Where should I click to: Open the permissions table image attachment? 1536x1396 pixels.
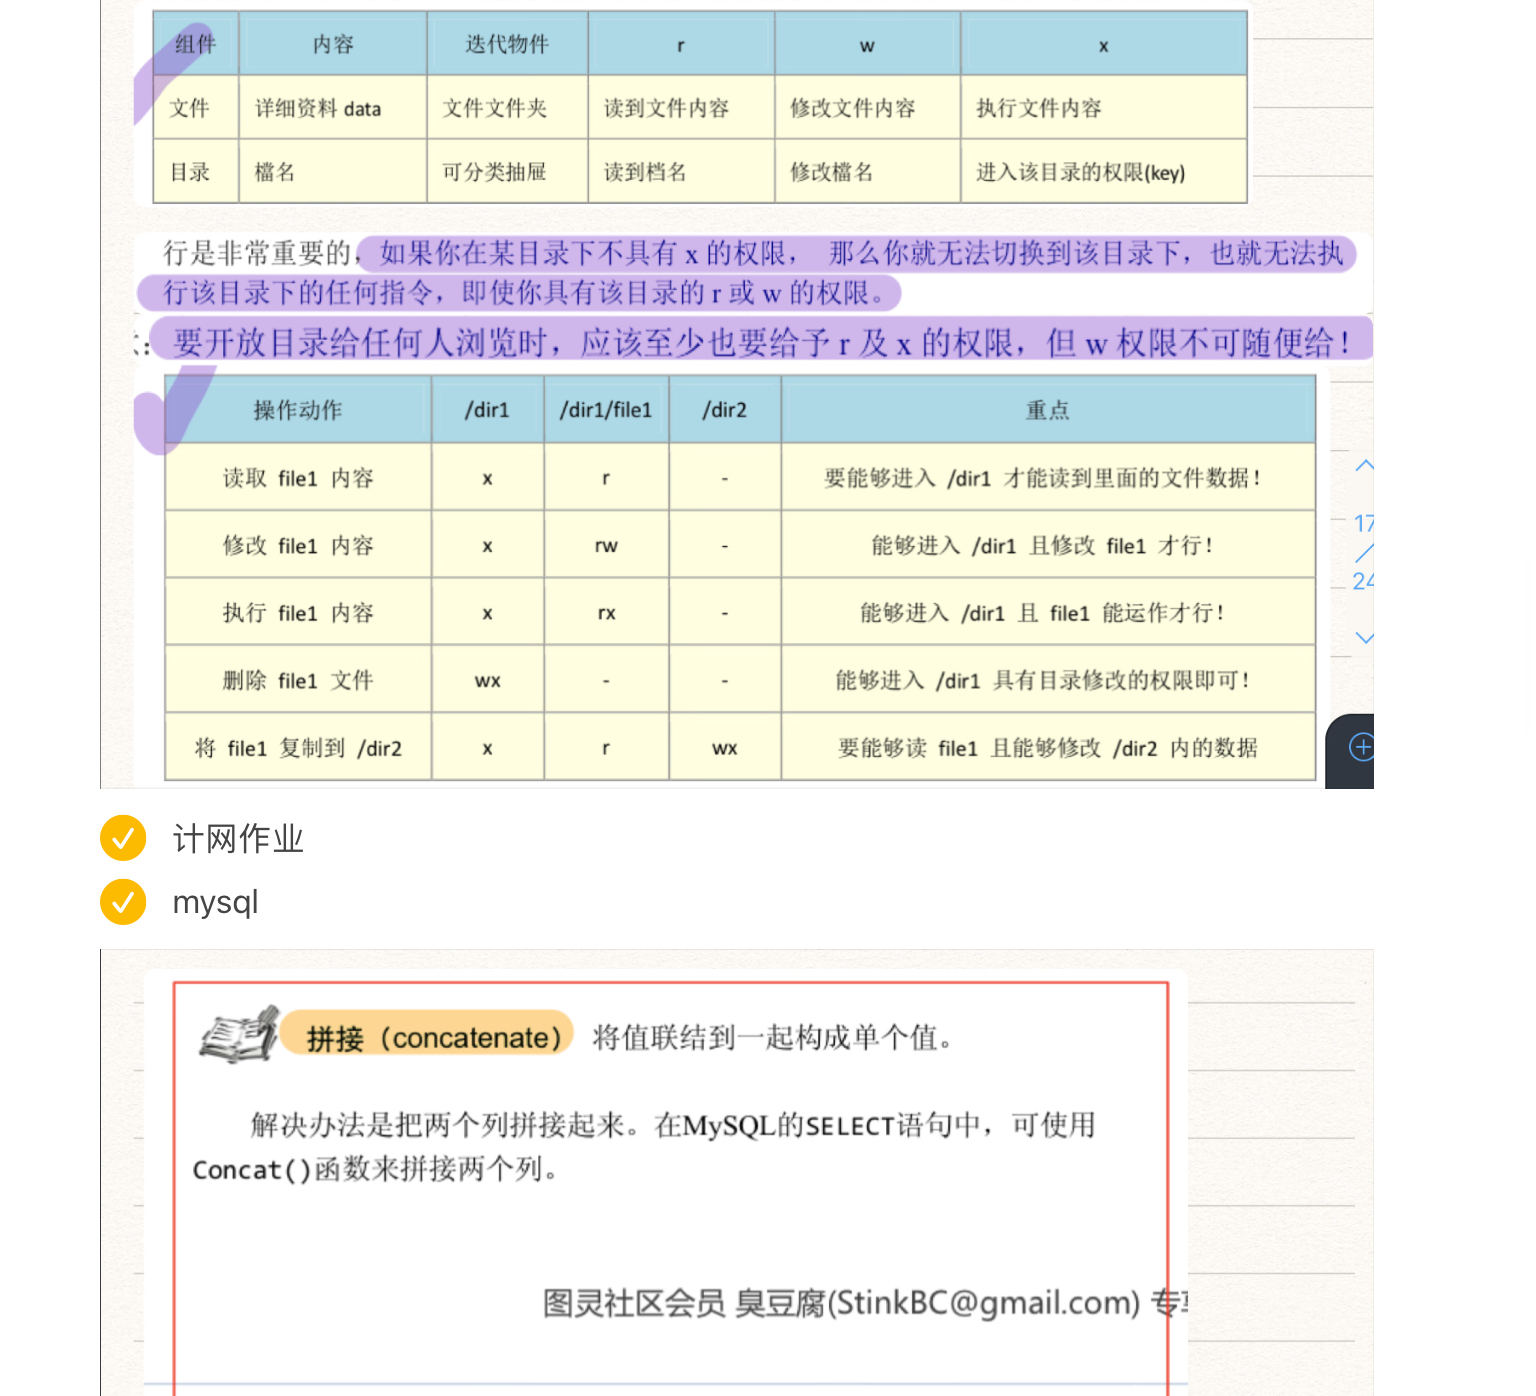[737, 394]
